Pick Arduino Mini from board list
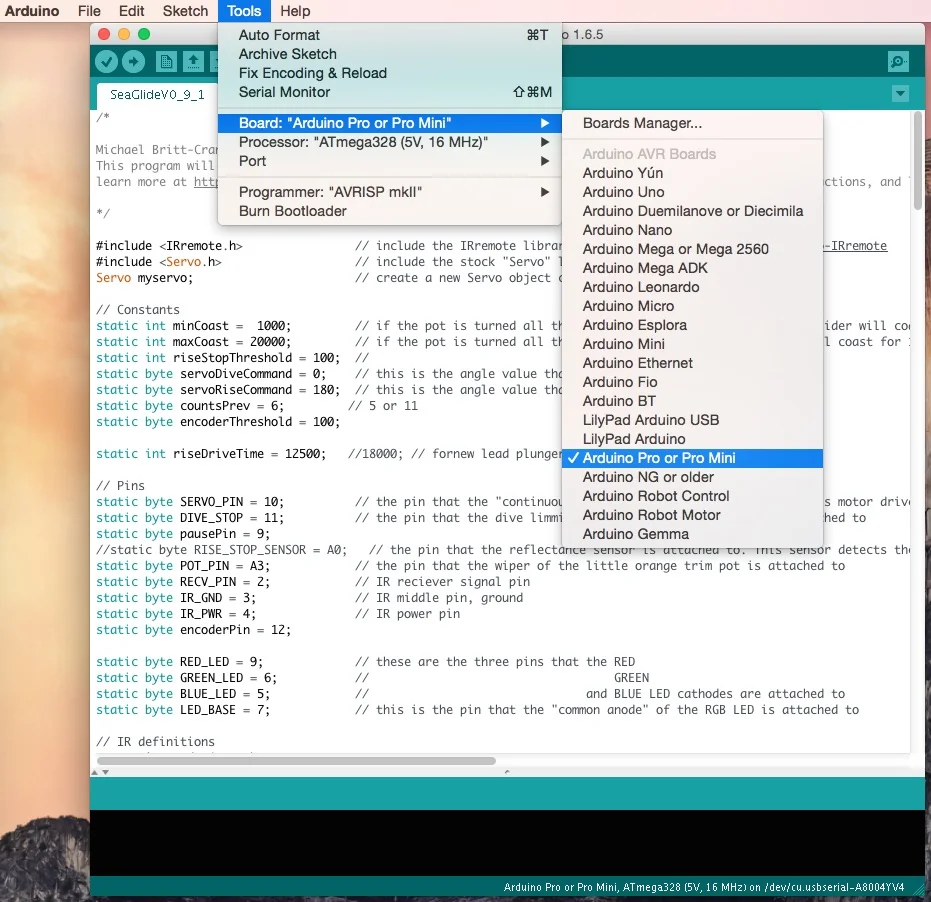This screenshot has height=902, width=931. (692, 344)
